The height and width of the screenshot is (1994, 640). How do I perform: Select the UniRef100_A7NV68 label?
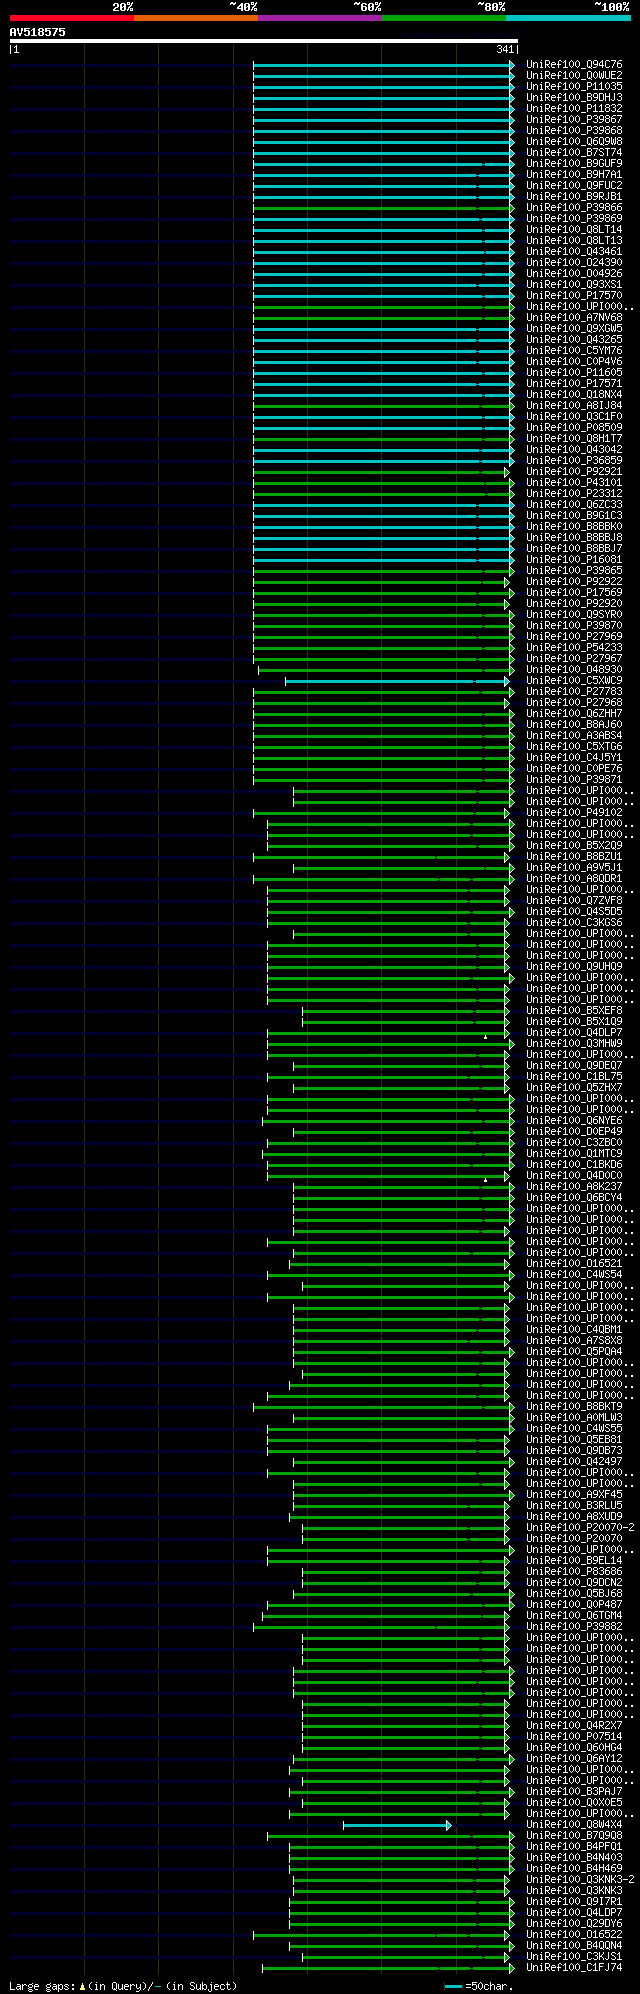[x=574, y=318]
